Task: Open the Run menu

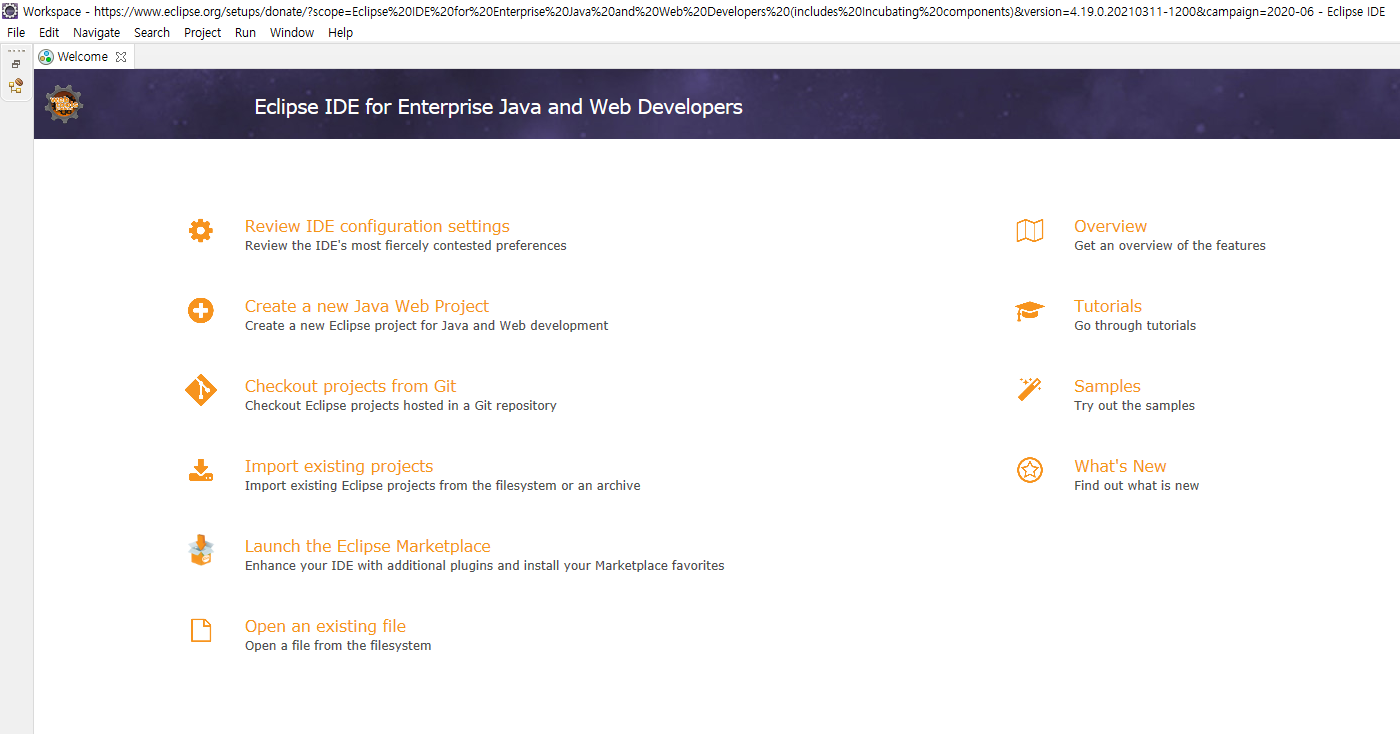Action: pyautogui.click(x=246, y=32)
